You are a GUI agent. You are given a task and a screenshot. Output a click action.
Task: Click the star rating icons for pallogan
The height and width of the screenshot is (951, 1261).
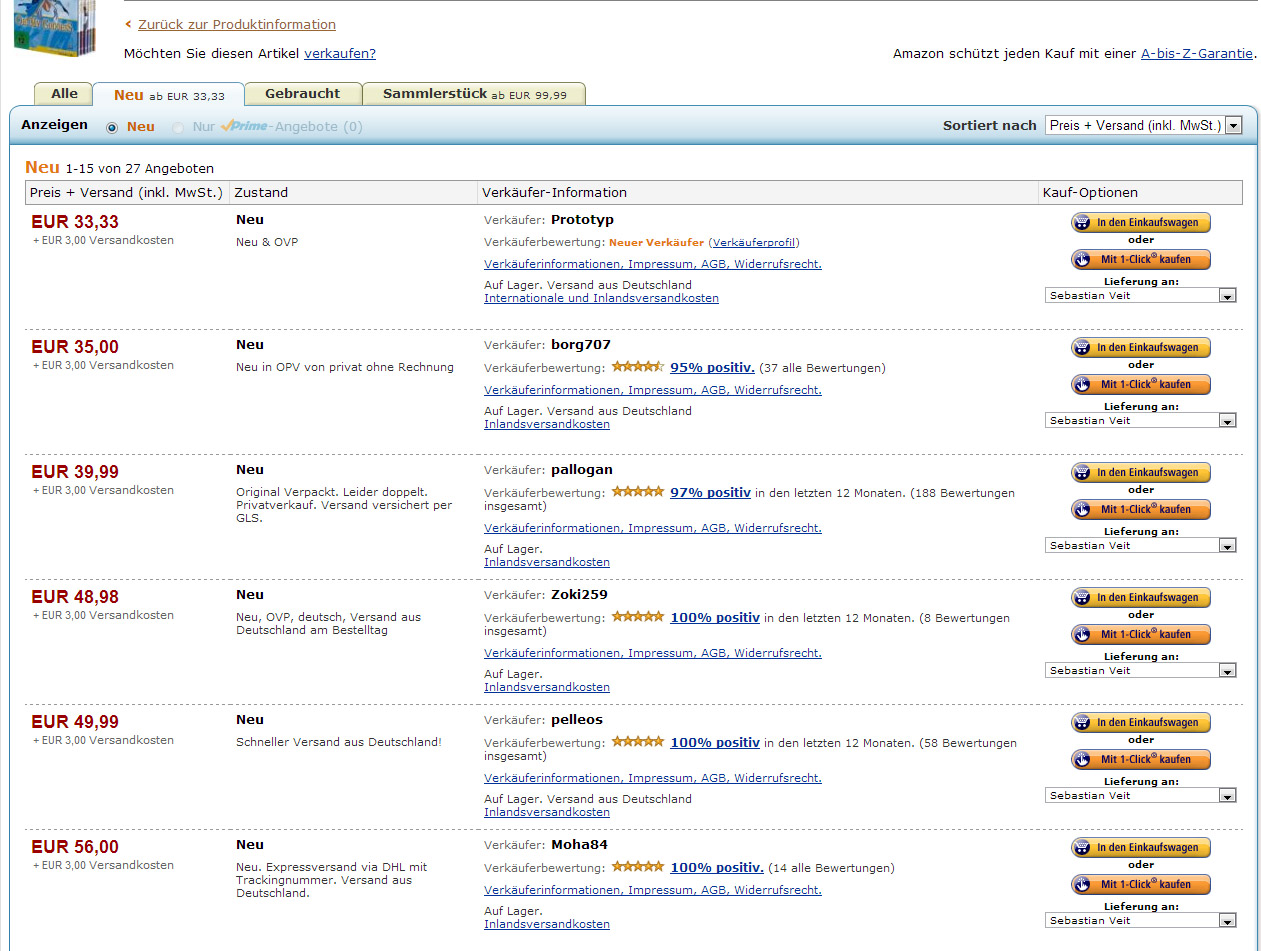click(638, 492)
